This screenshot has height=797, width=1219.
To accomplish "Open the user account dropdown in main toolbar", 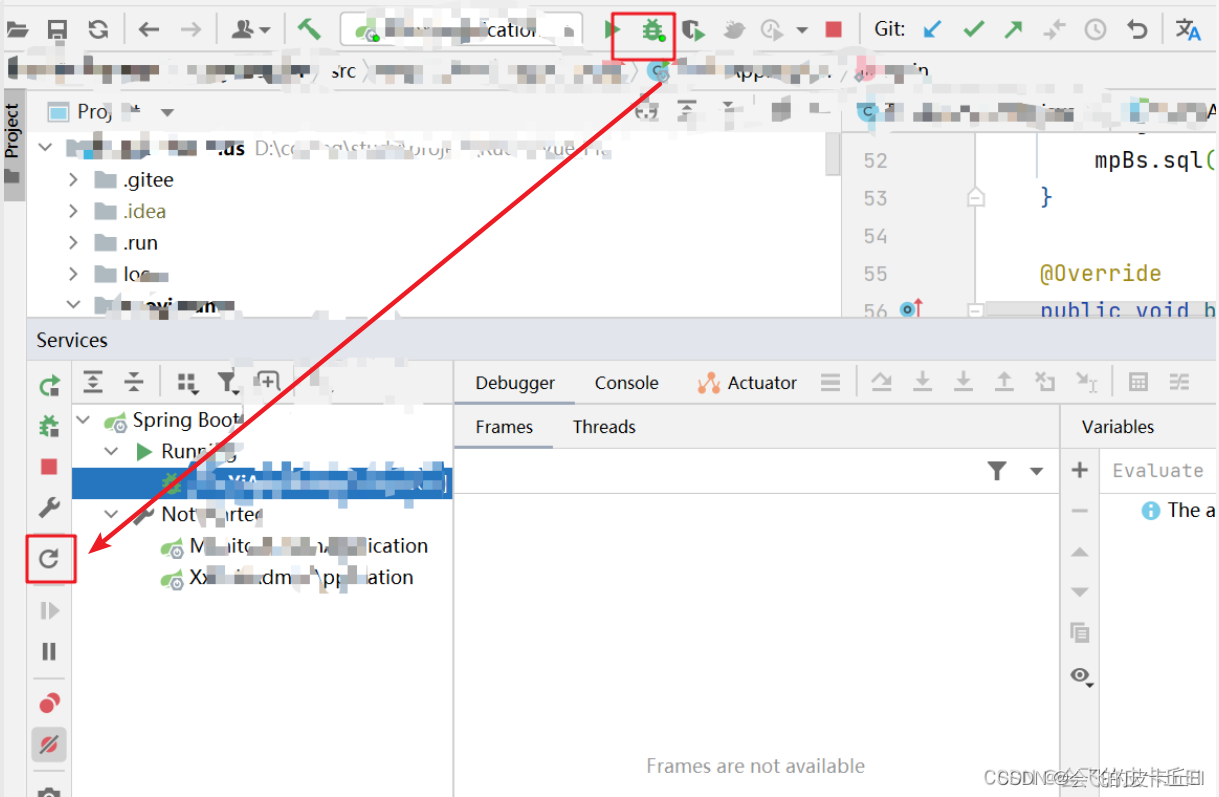I will pyautogui.click(x=251, y=30).
